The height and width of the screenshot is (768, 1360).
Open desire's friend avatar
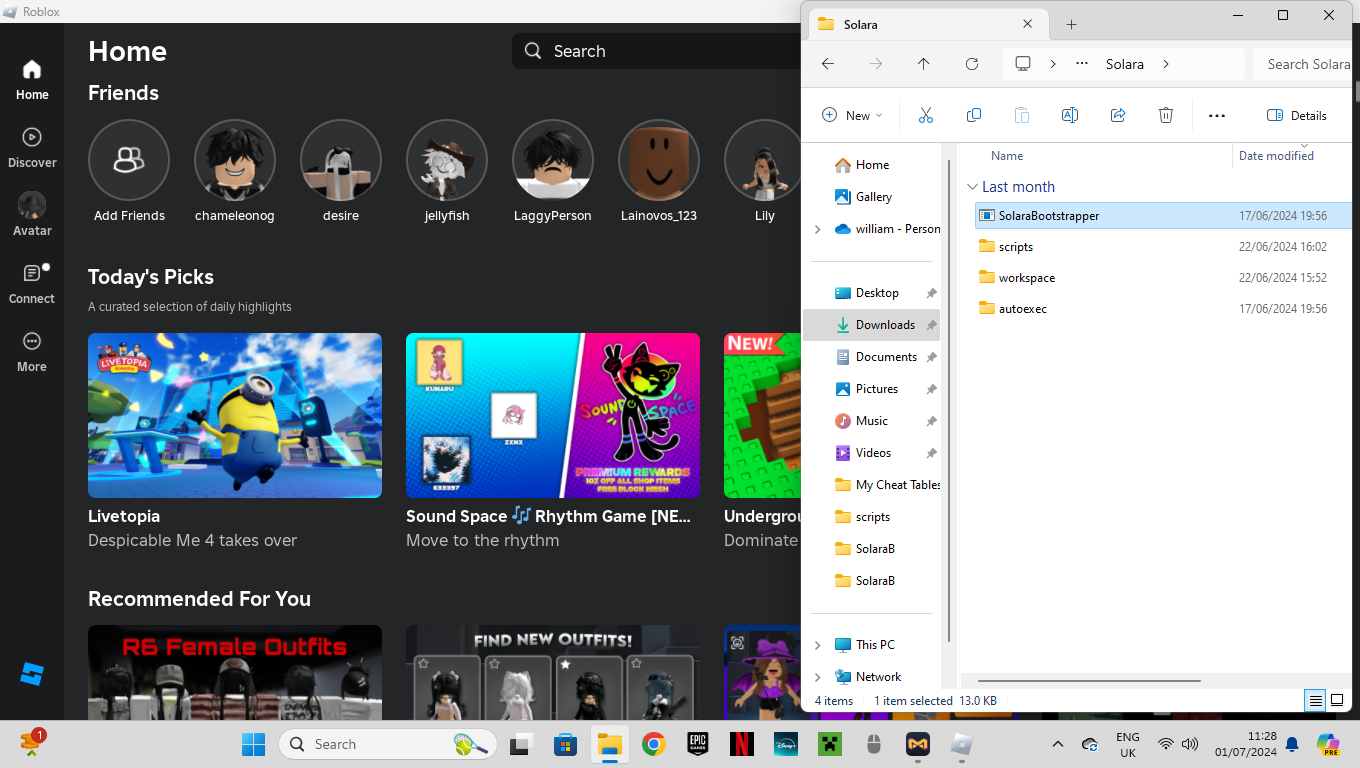341,160
